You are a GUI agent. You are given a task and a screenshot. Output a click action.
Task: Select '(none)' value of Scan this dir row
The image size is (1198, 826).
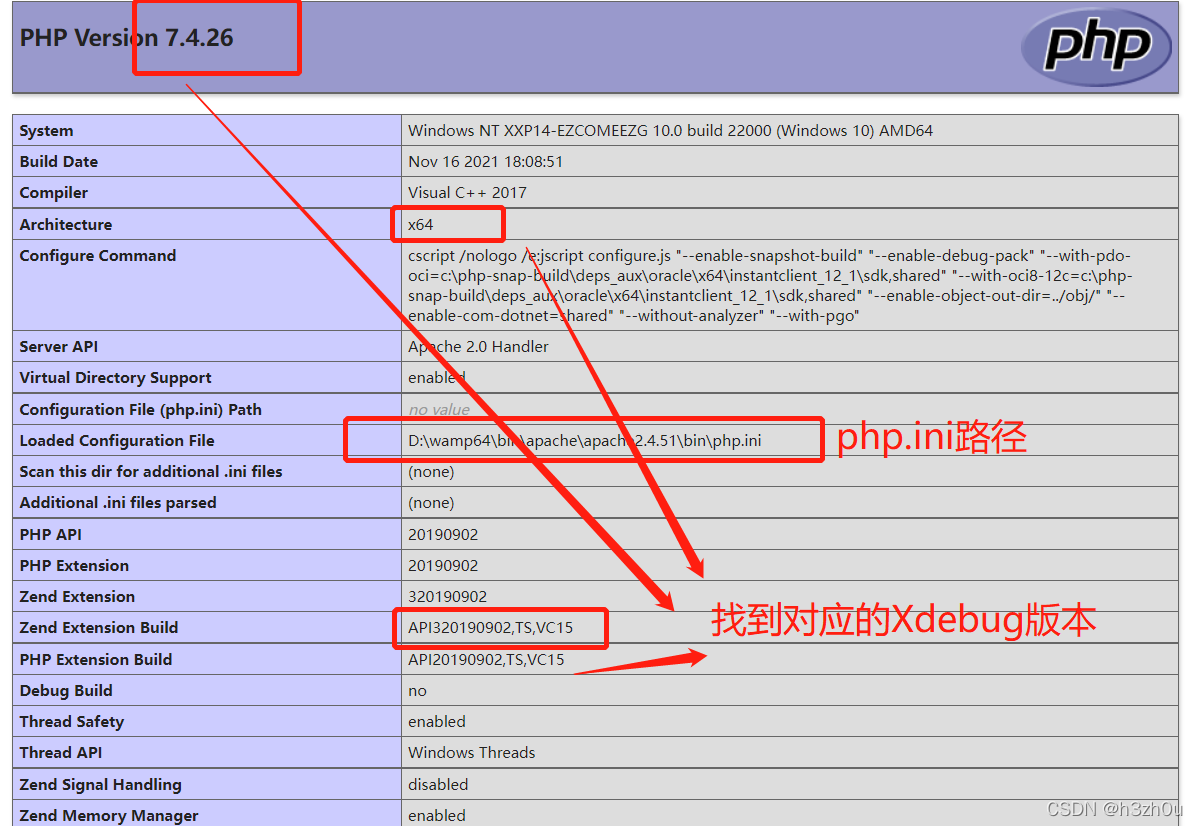click(431, 471)
